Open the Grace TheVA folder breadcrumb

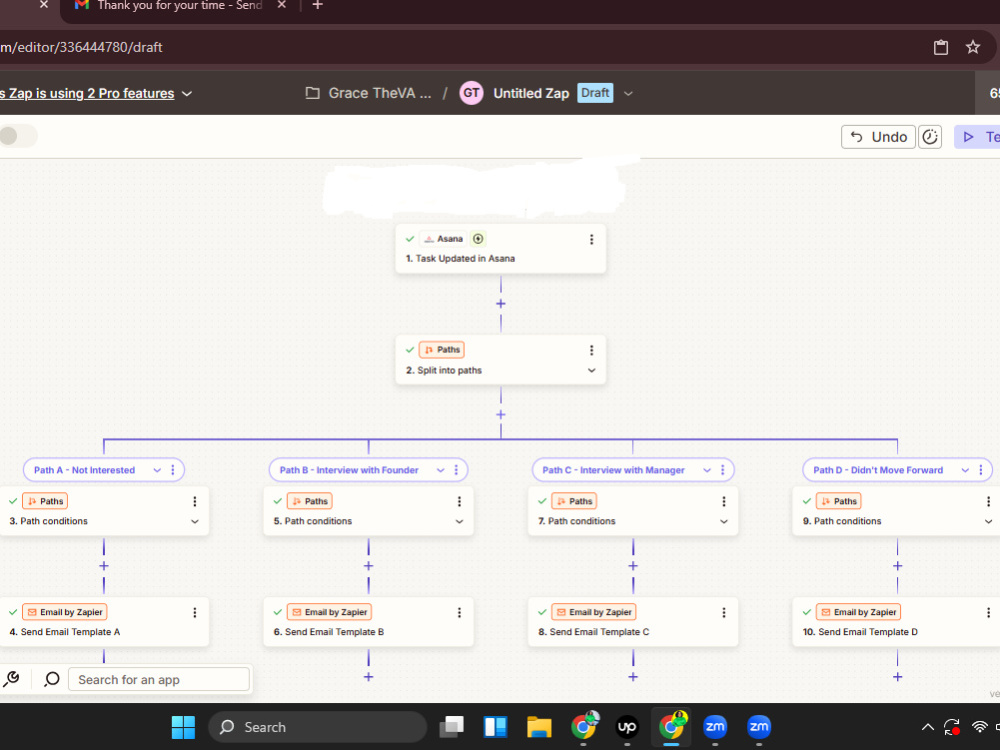(x=369, y=93)
